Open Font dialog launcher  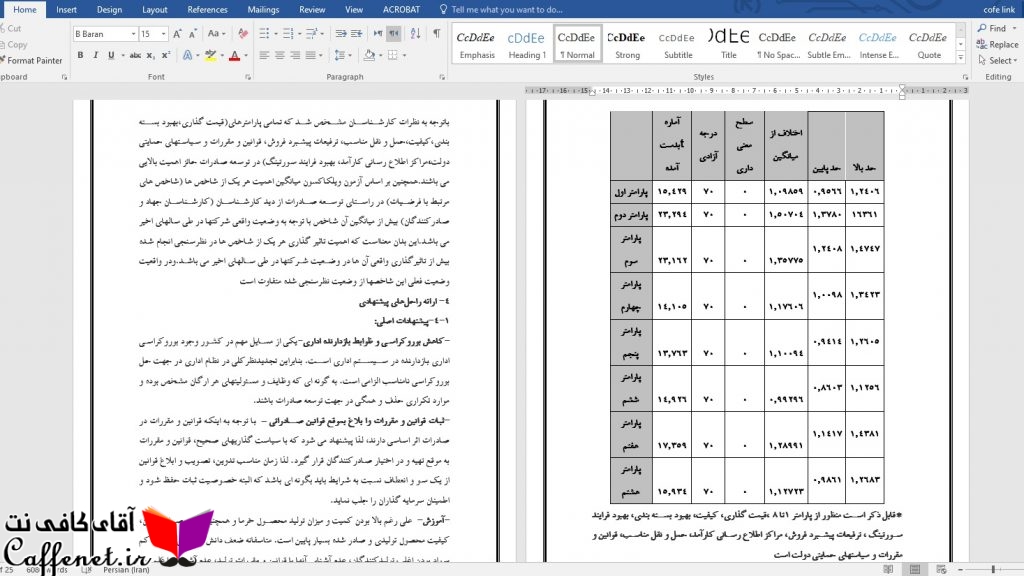[x=248, y=77]
